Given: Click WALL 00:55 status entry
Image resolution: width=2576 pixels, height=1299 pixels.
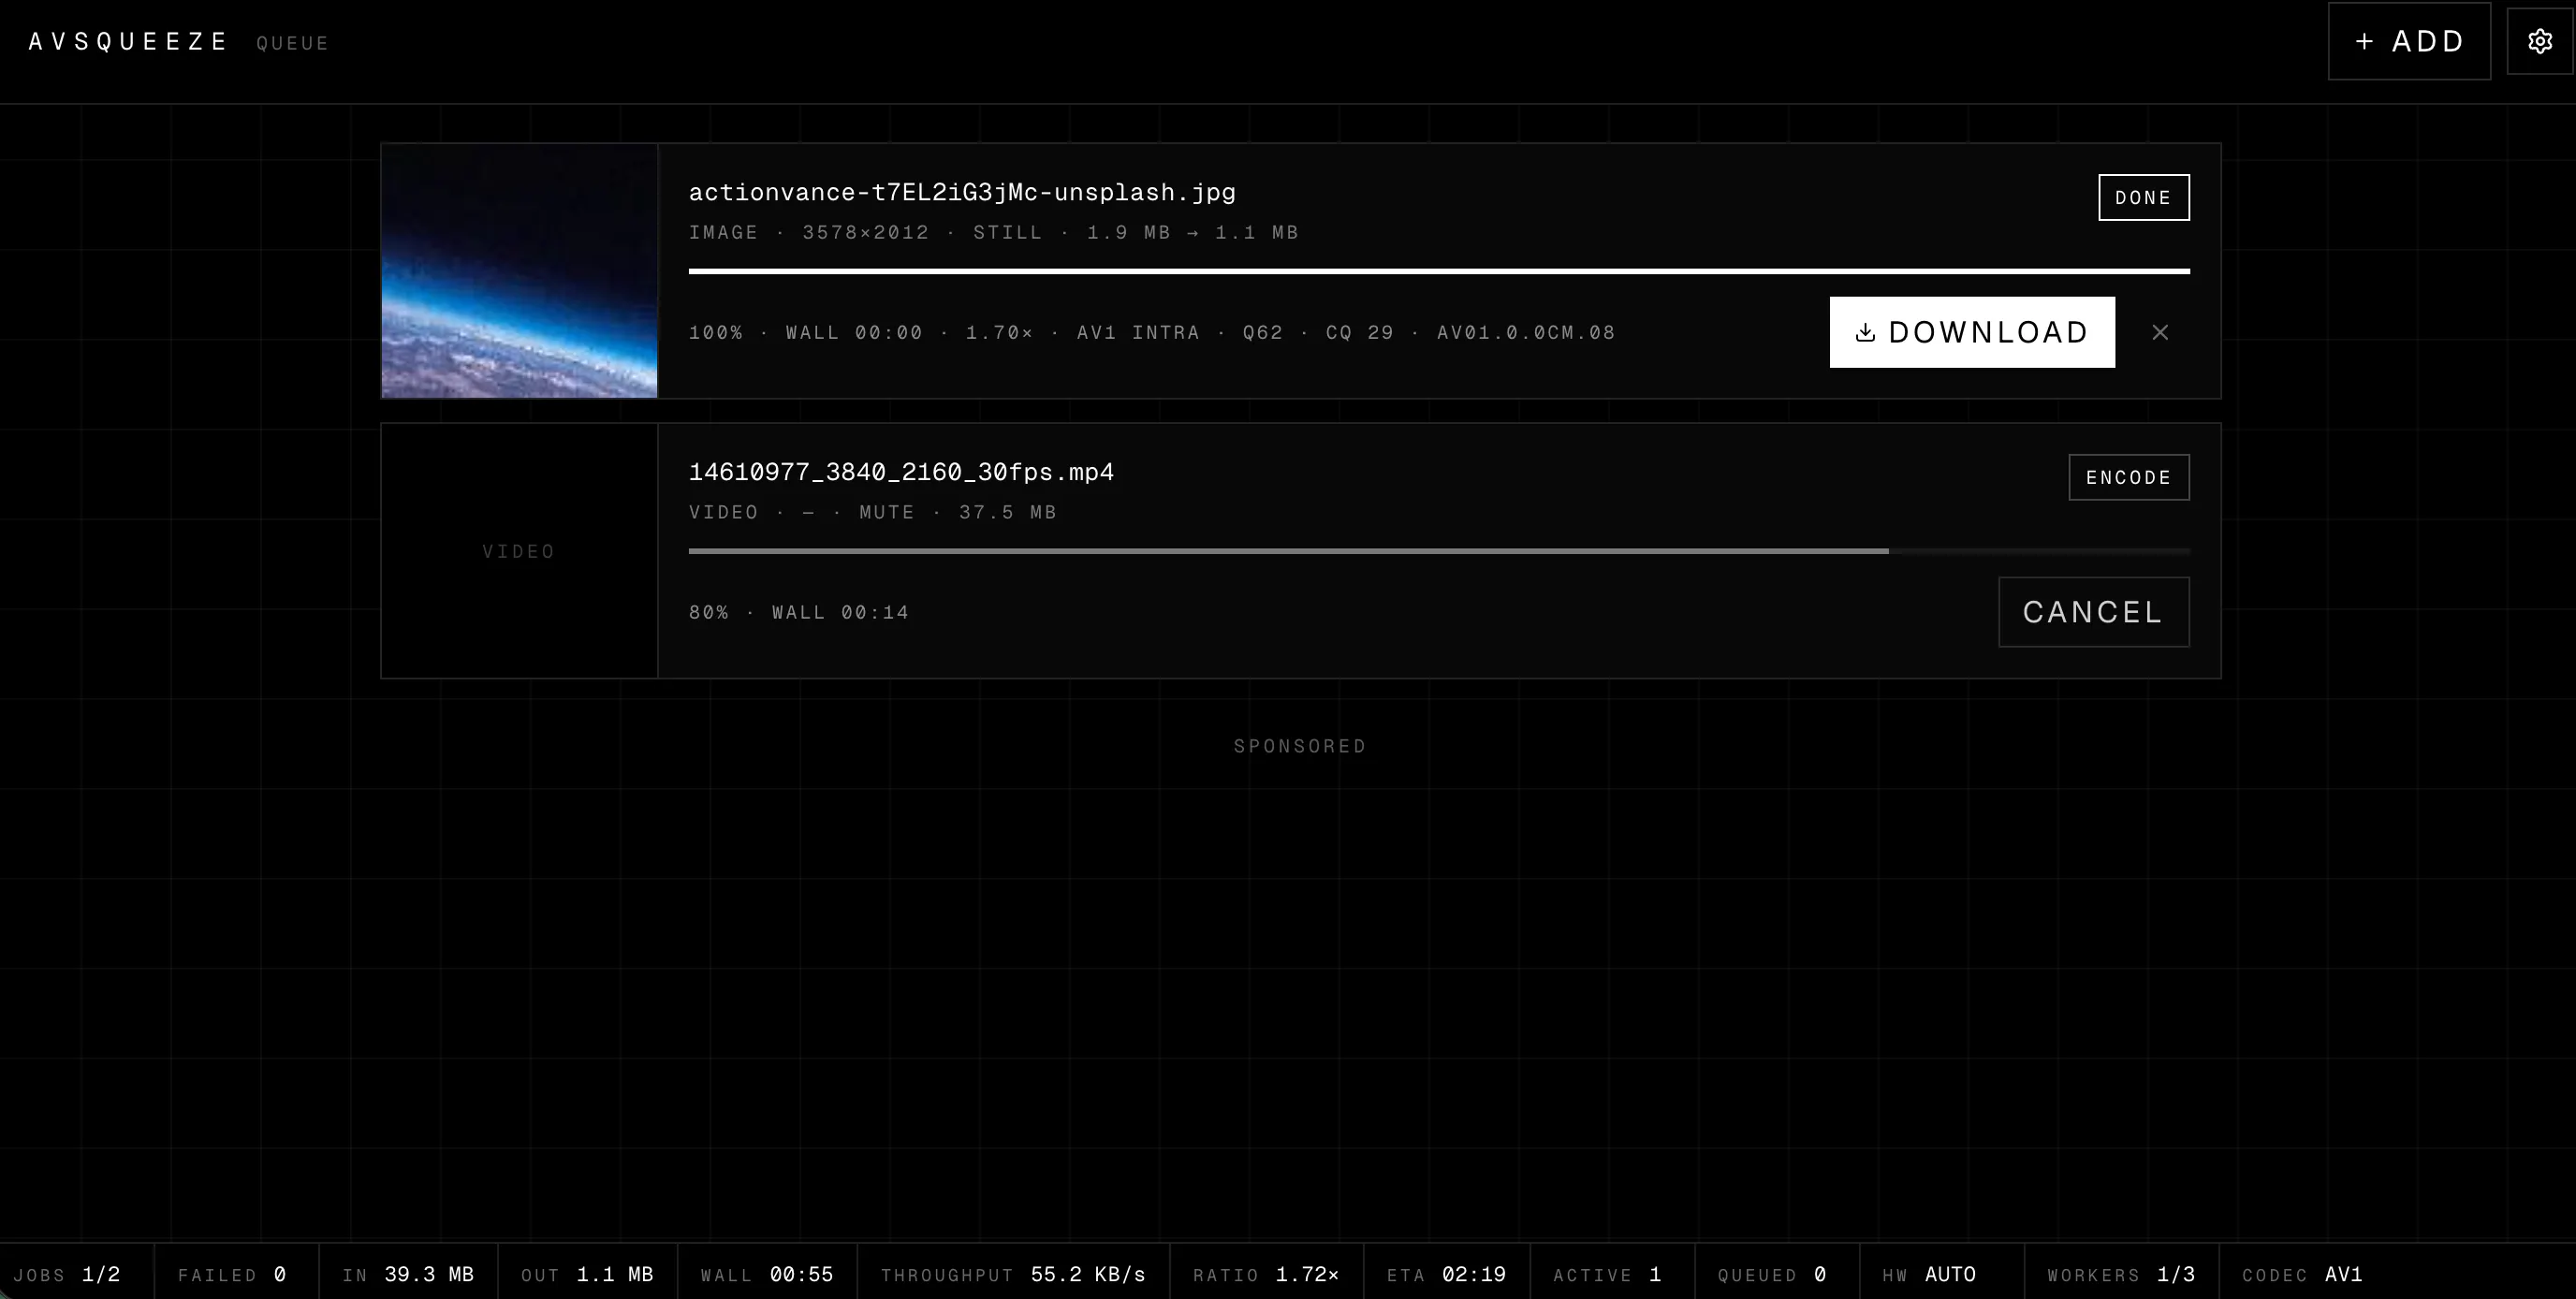Looking at the screenshot, I should (767, 1275).
